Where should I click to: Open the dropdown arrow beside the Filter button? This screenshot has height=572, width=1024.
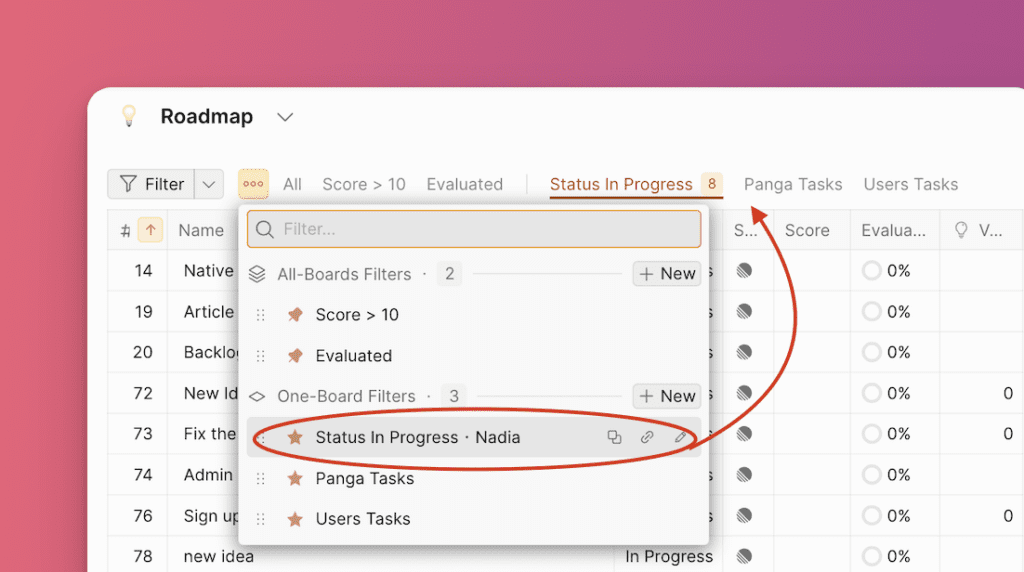209,184
